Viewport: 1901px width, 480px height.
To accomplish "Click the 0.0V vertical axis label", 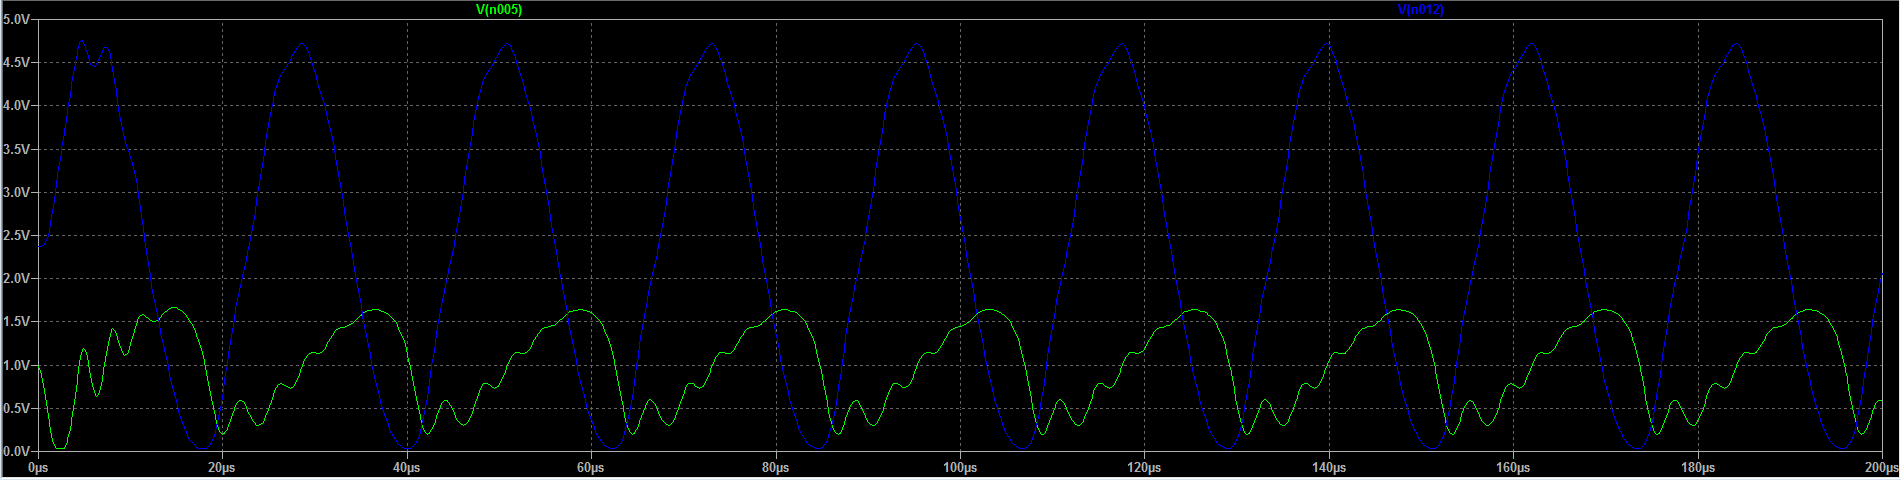I will pos(16,452).
